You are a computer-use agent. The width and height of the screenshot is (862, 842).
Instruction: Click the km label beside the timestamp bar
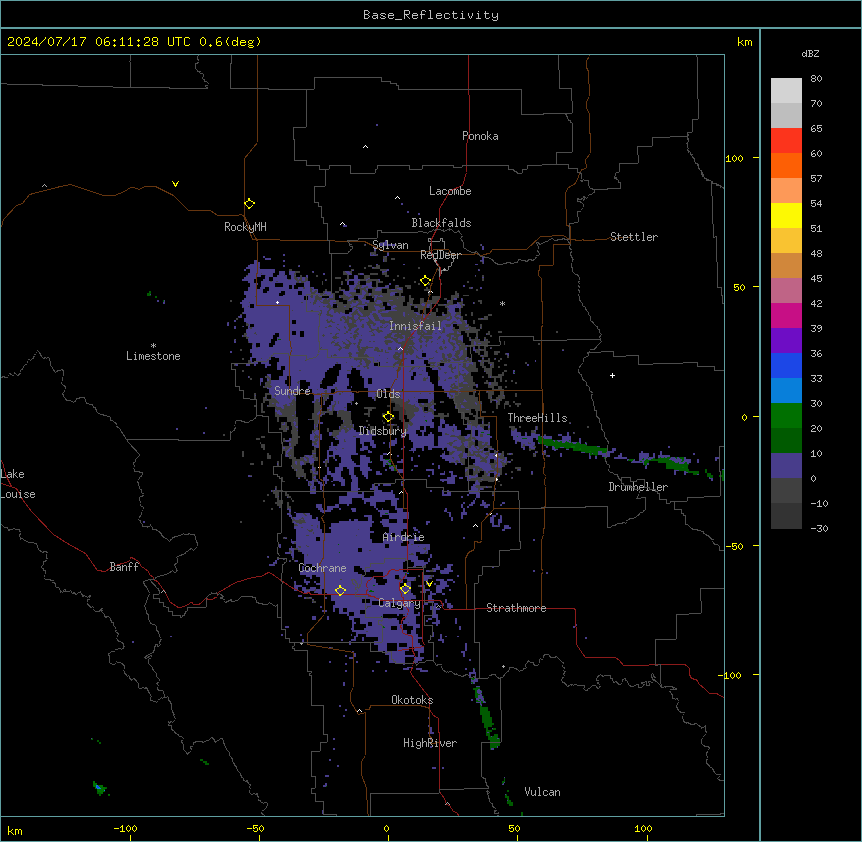[744, 42]
